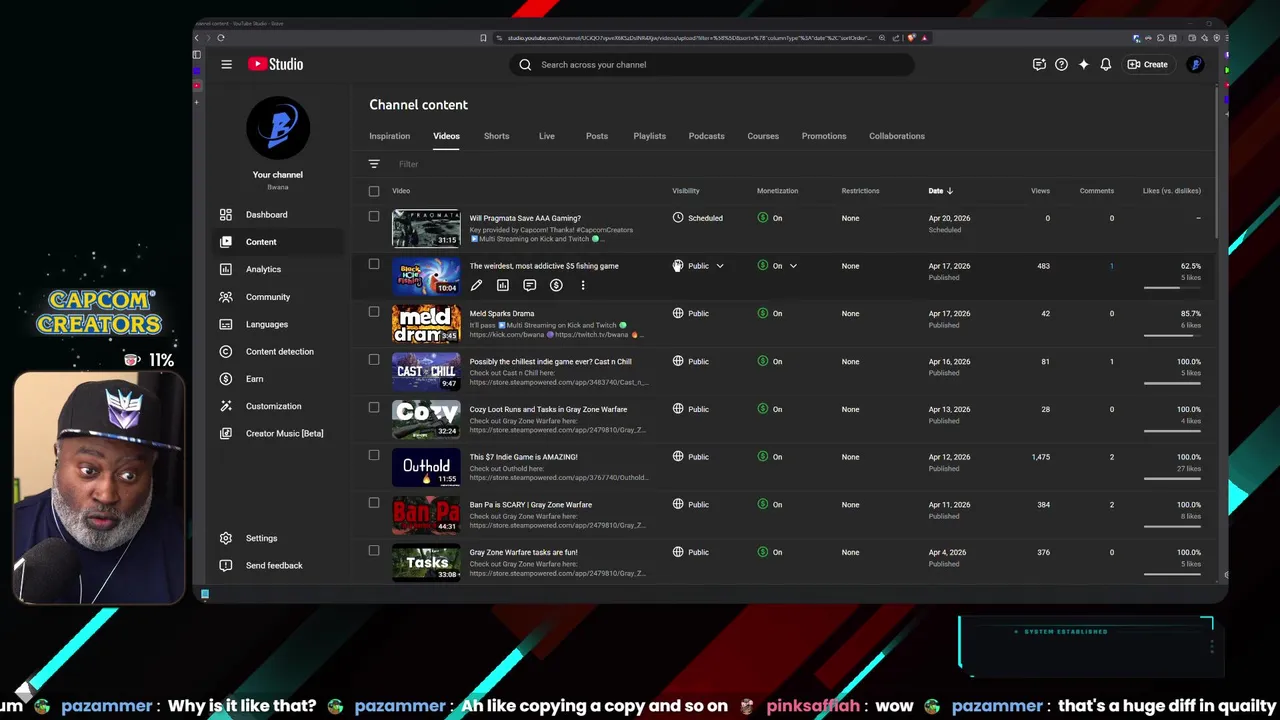Toggle the select-all videos checkbox
Image resolution: width=1280 pixels, height=720 pixels.
tap(374, 191)
